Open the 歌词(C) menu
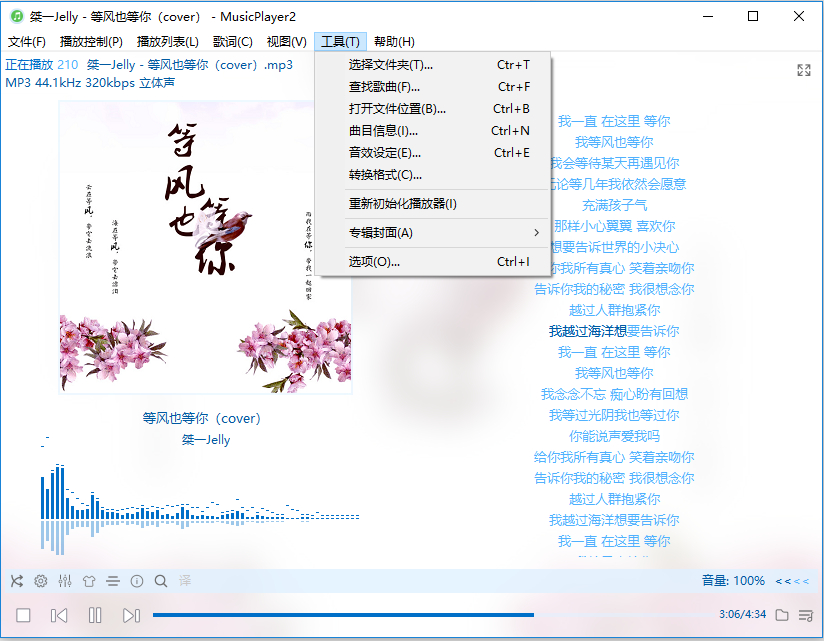The width and height of the screenshot is (824, 641). [233, 42]
